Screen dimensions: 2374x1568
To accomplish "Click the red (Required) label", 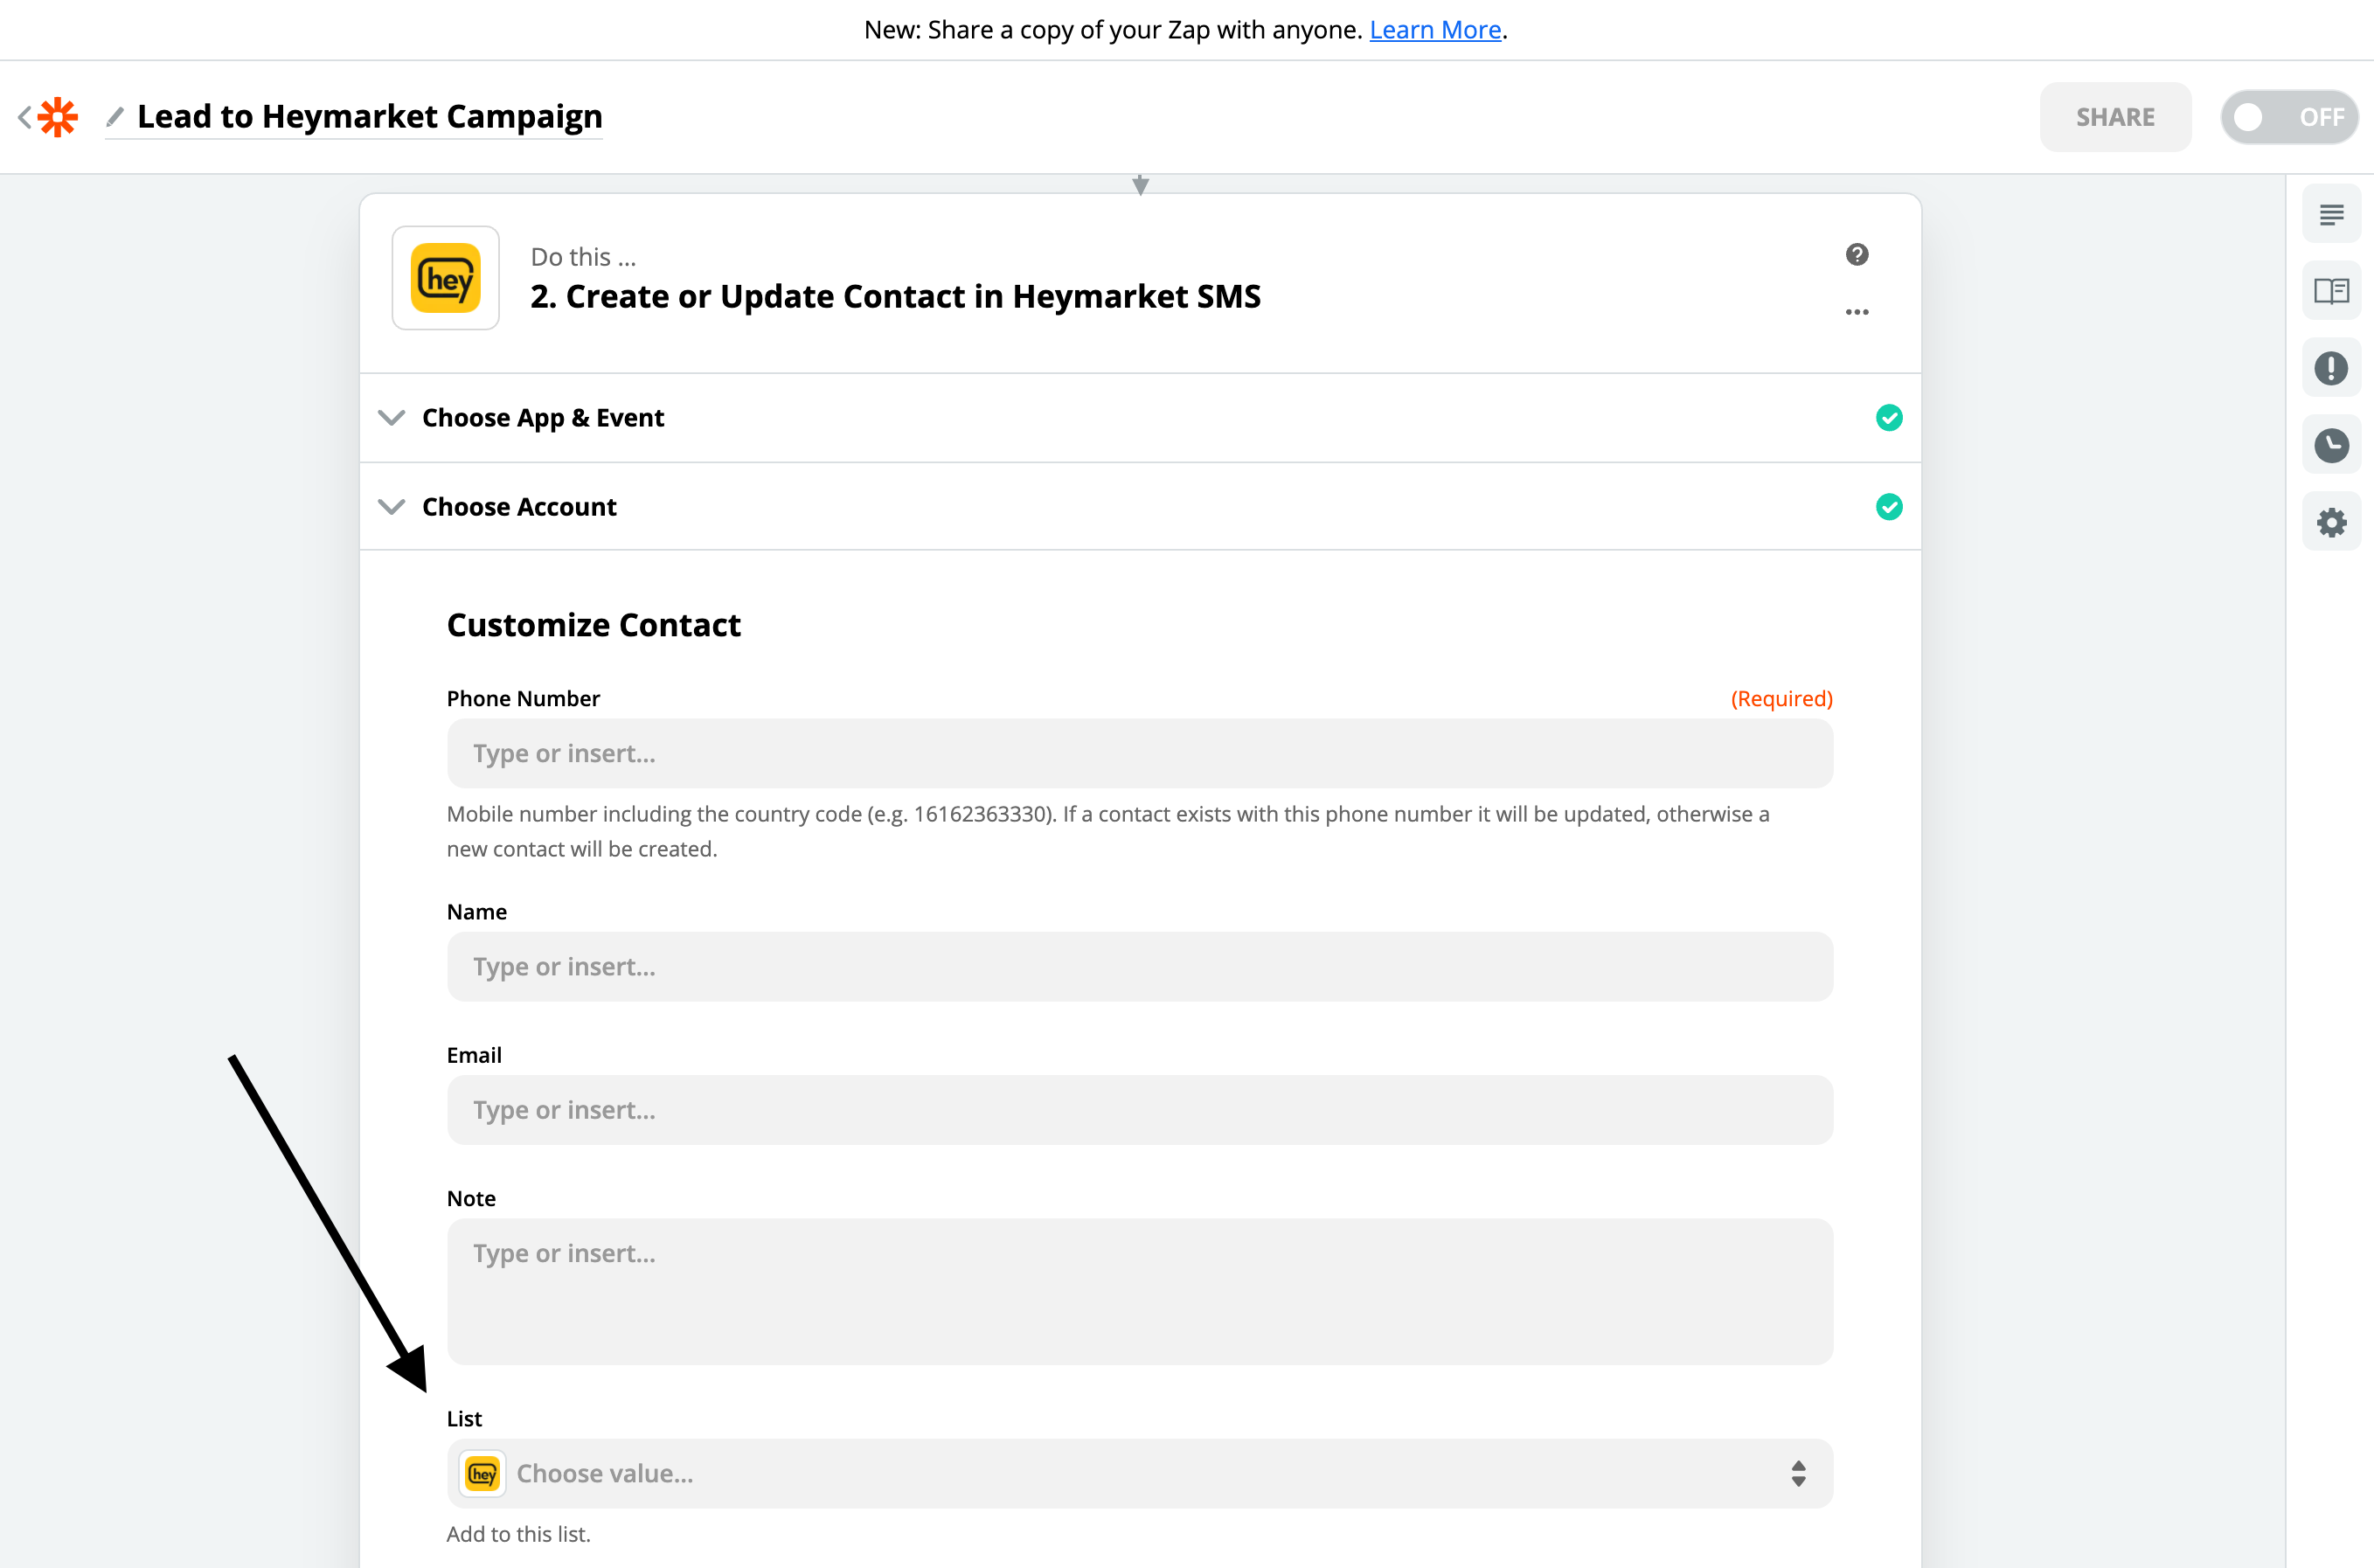I will (1781, 699).
